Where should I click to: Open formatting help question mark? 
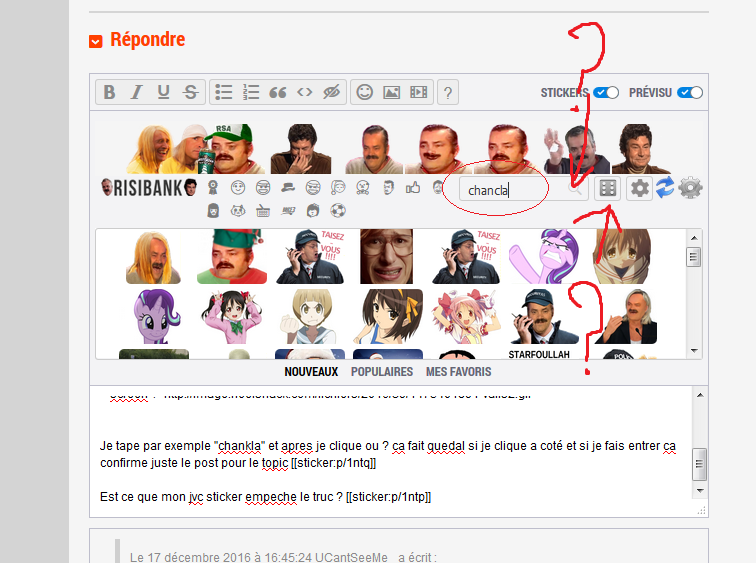click(x=448, y=92)
